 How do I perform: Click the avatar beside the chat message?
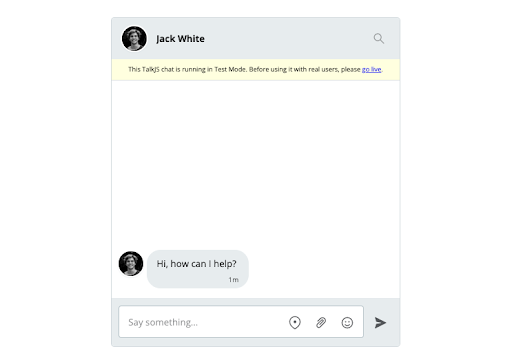coord(131,264)
